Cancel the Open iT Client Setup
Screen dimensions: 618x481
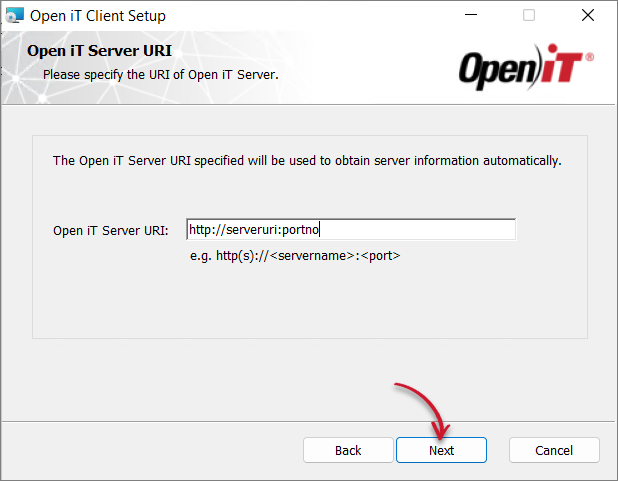click(x=554, y=450)
